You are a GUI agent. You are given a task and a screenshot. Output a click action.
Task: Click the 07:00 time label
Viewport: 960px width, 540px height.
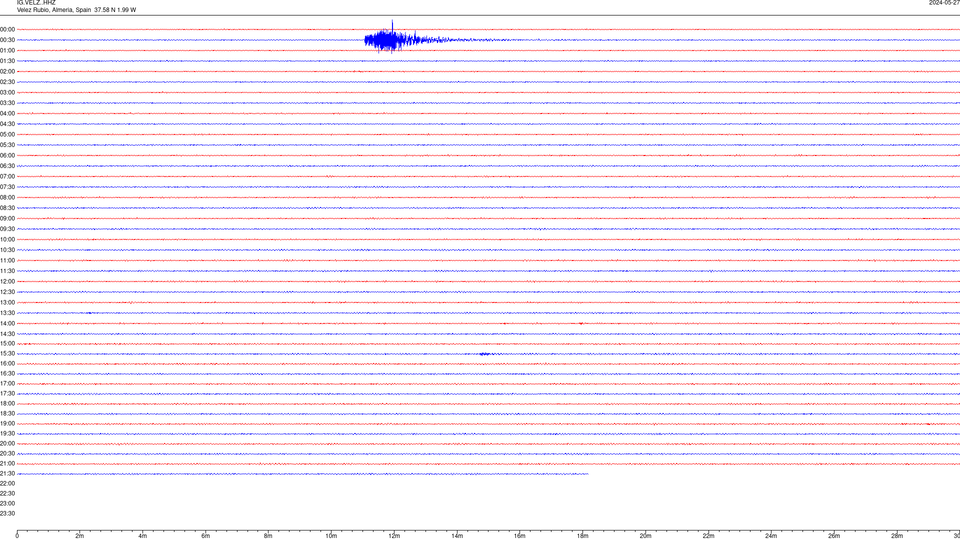point(7,177)
